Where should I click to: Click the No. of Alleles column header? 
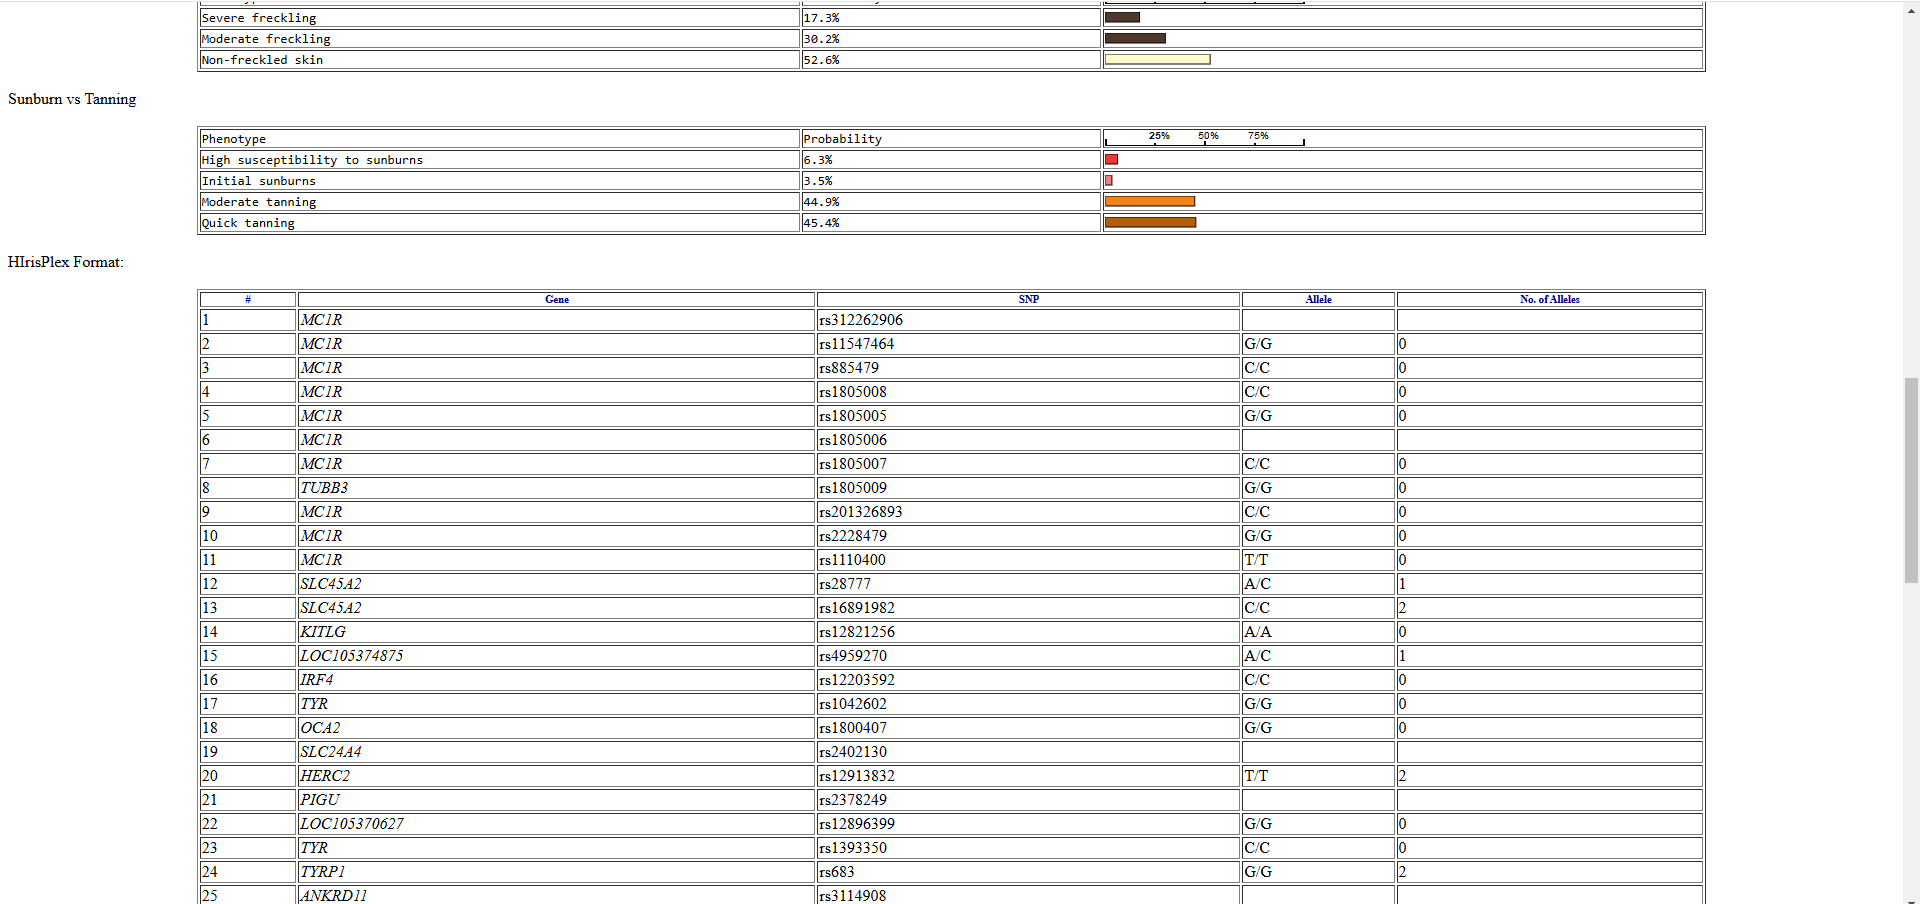(1549, 299)
